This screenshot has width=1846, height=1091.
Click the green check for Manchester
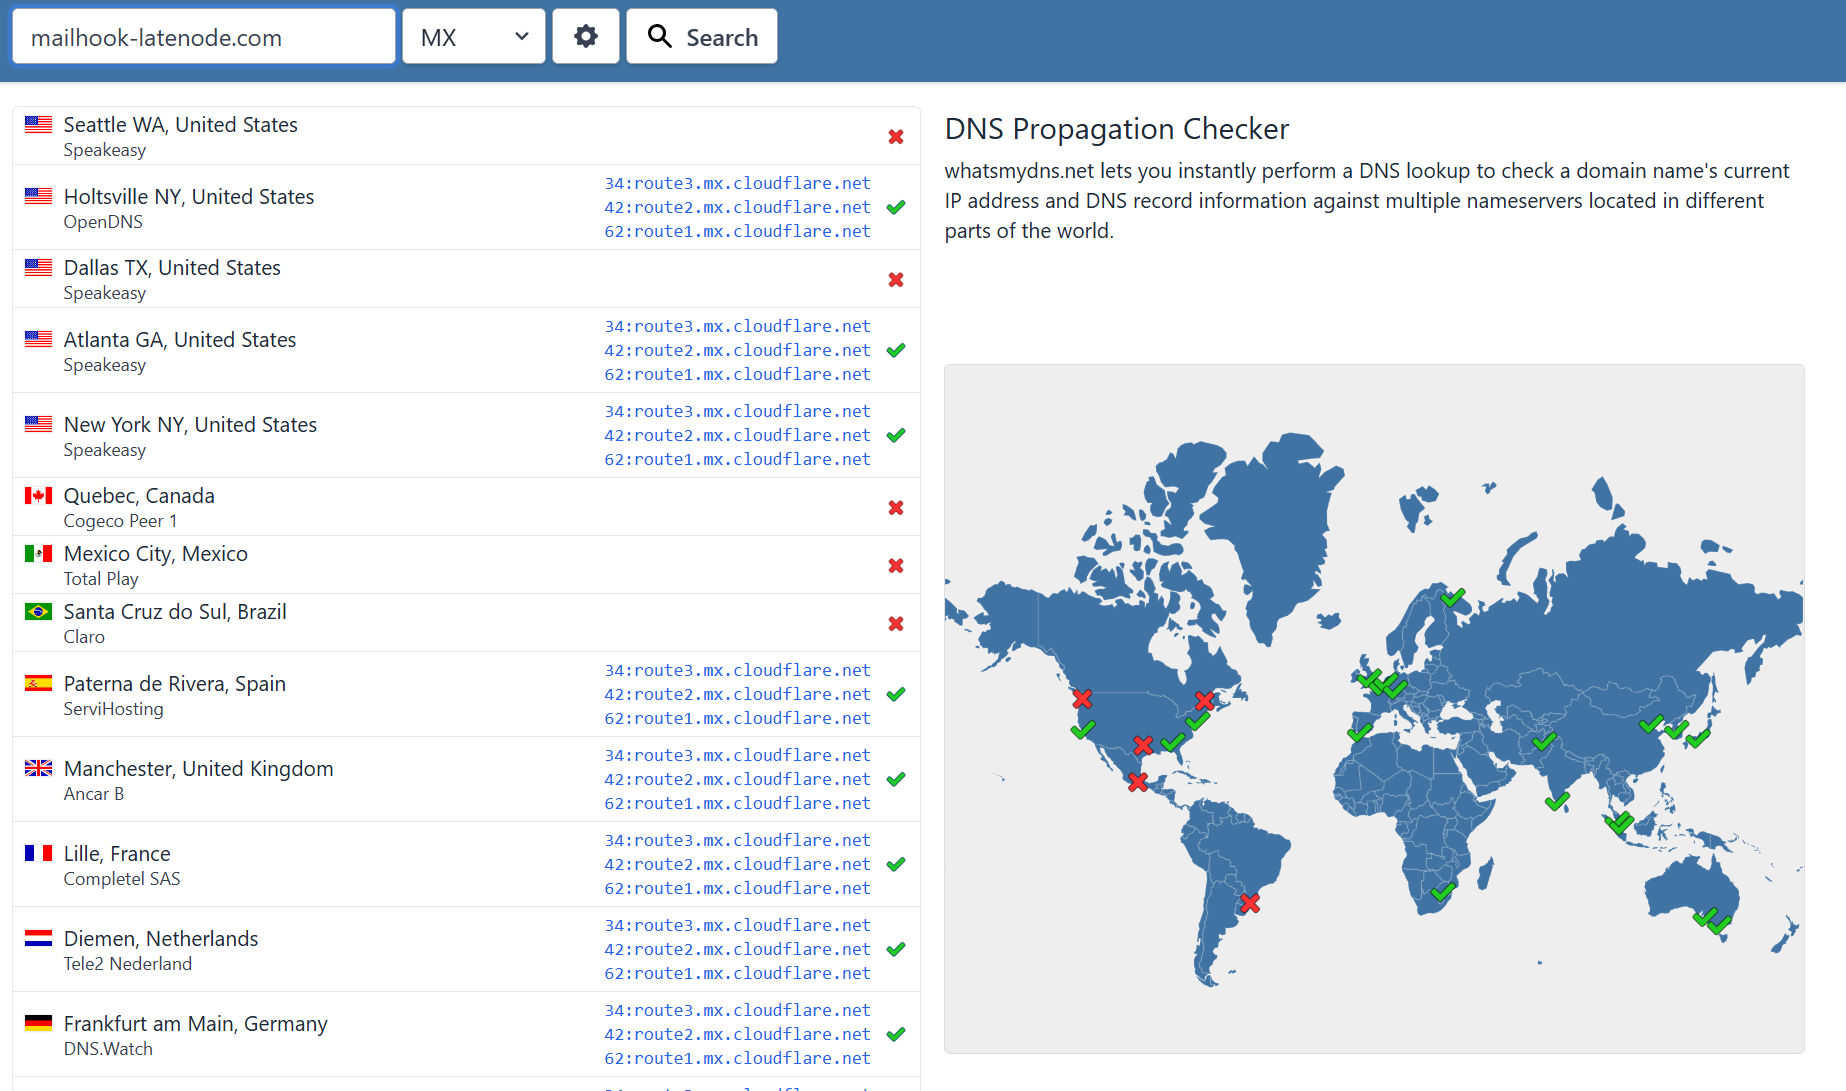[896, 779]
